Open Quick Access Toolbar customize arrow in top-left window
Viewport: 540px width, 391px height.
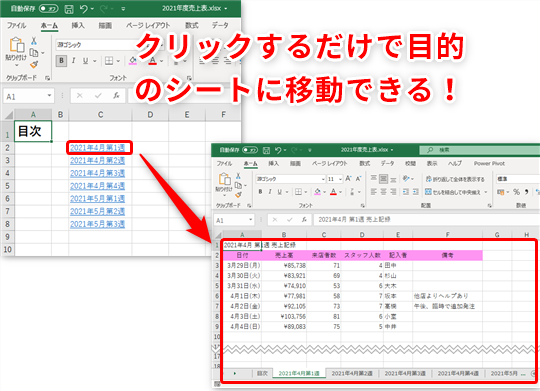pos(123,9)
